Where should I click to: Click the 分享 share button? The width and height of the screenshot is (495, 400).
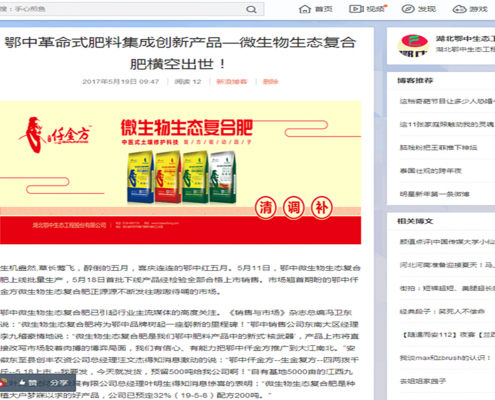59,383
